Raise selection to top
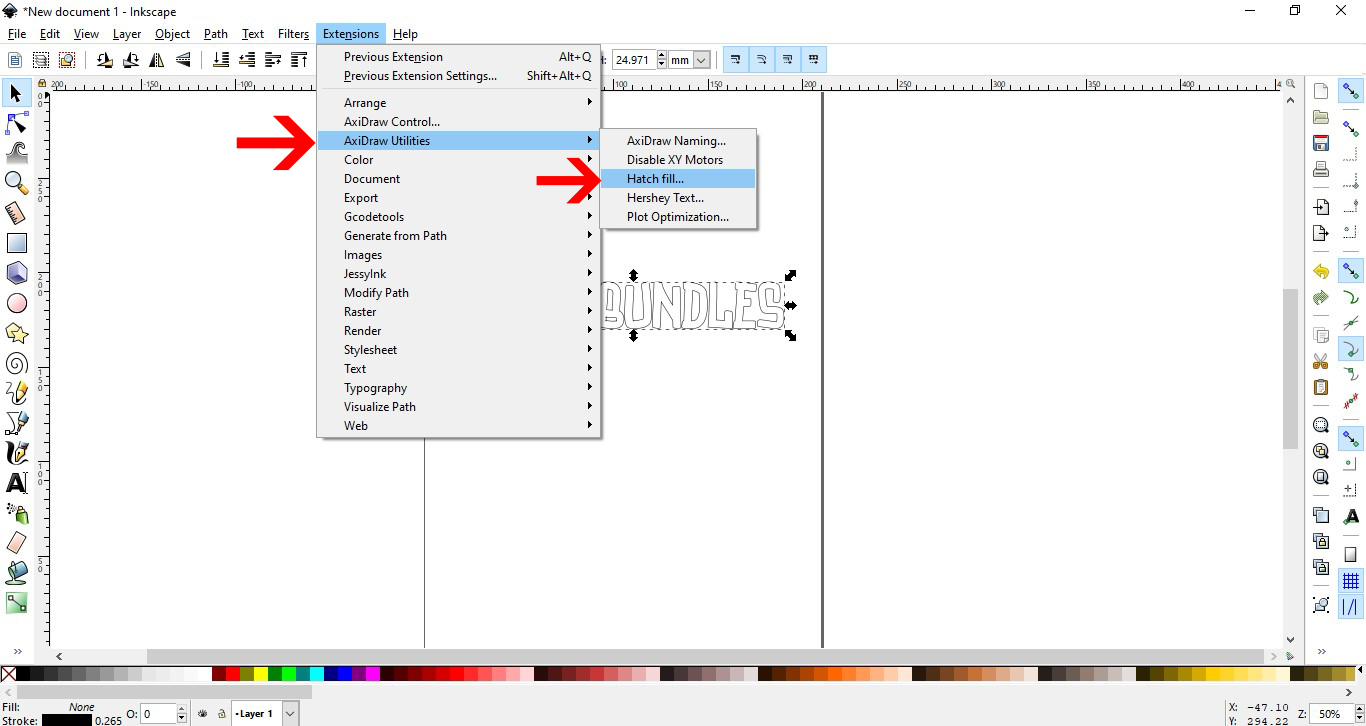This screenshot has height=726, width=1366. point(299,60)
